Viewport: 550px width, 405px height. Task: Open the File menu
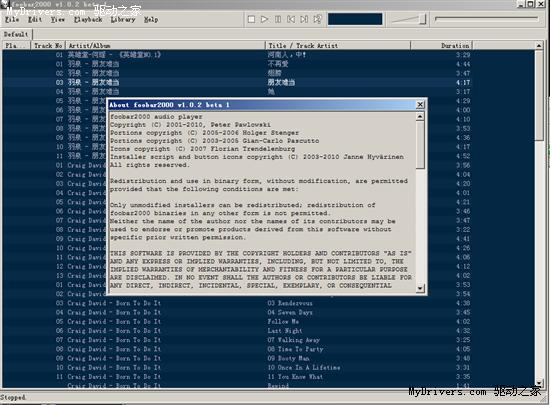12,20
